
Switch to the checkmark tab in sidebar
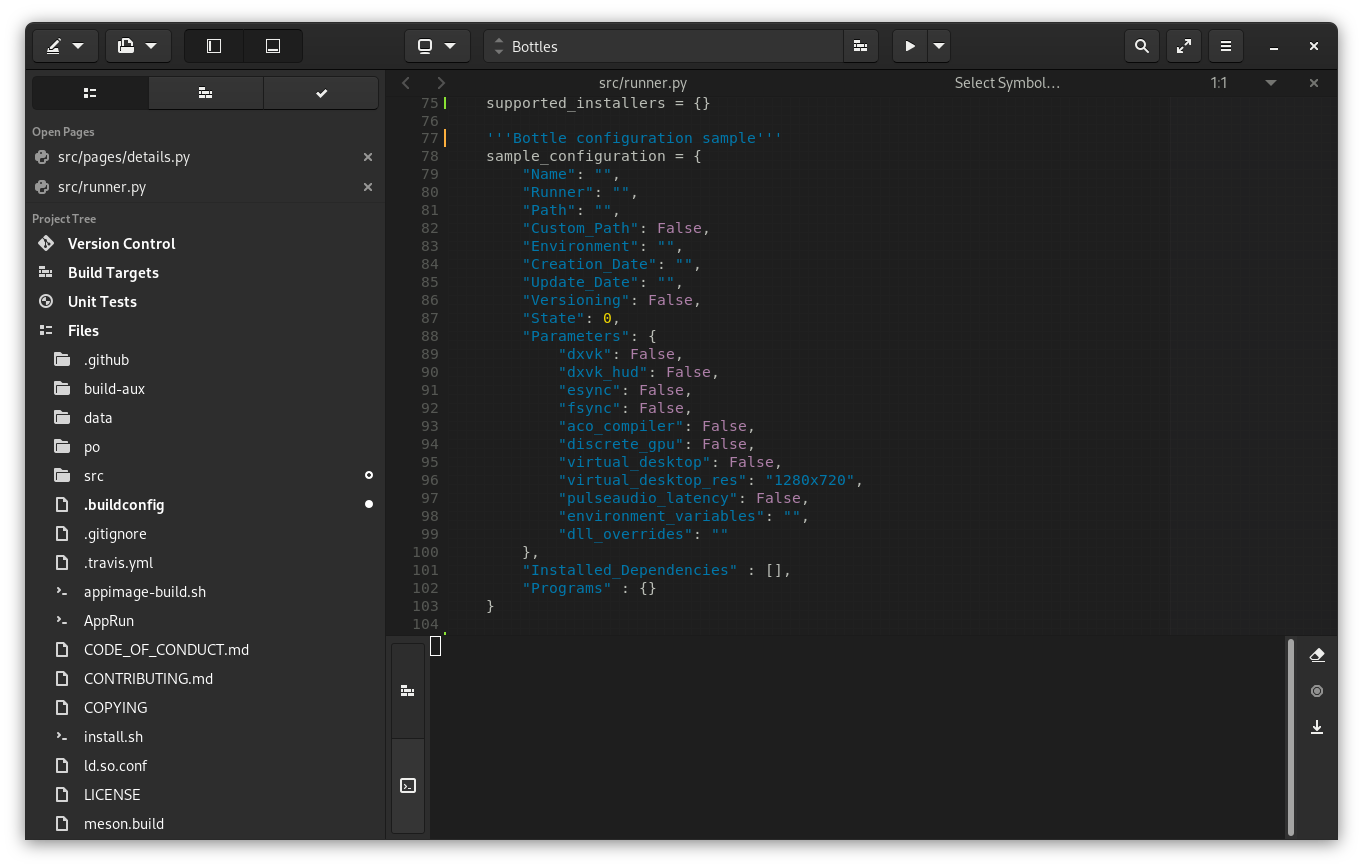[x=321, y=93]
